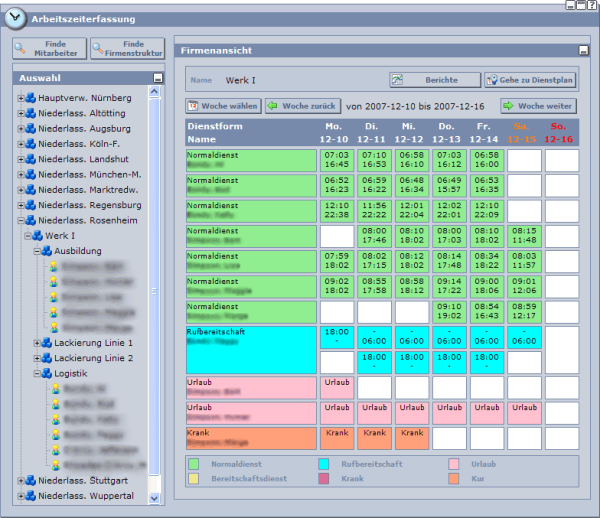The height and width of the screenshot is (518, 600).
Task: Click the green right arrow icon
Action: tap(508, 106)
